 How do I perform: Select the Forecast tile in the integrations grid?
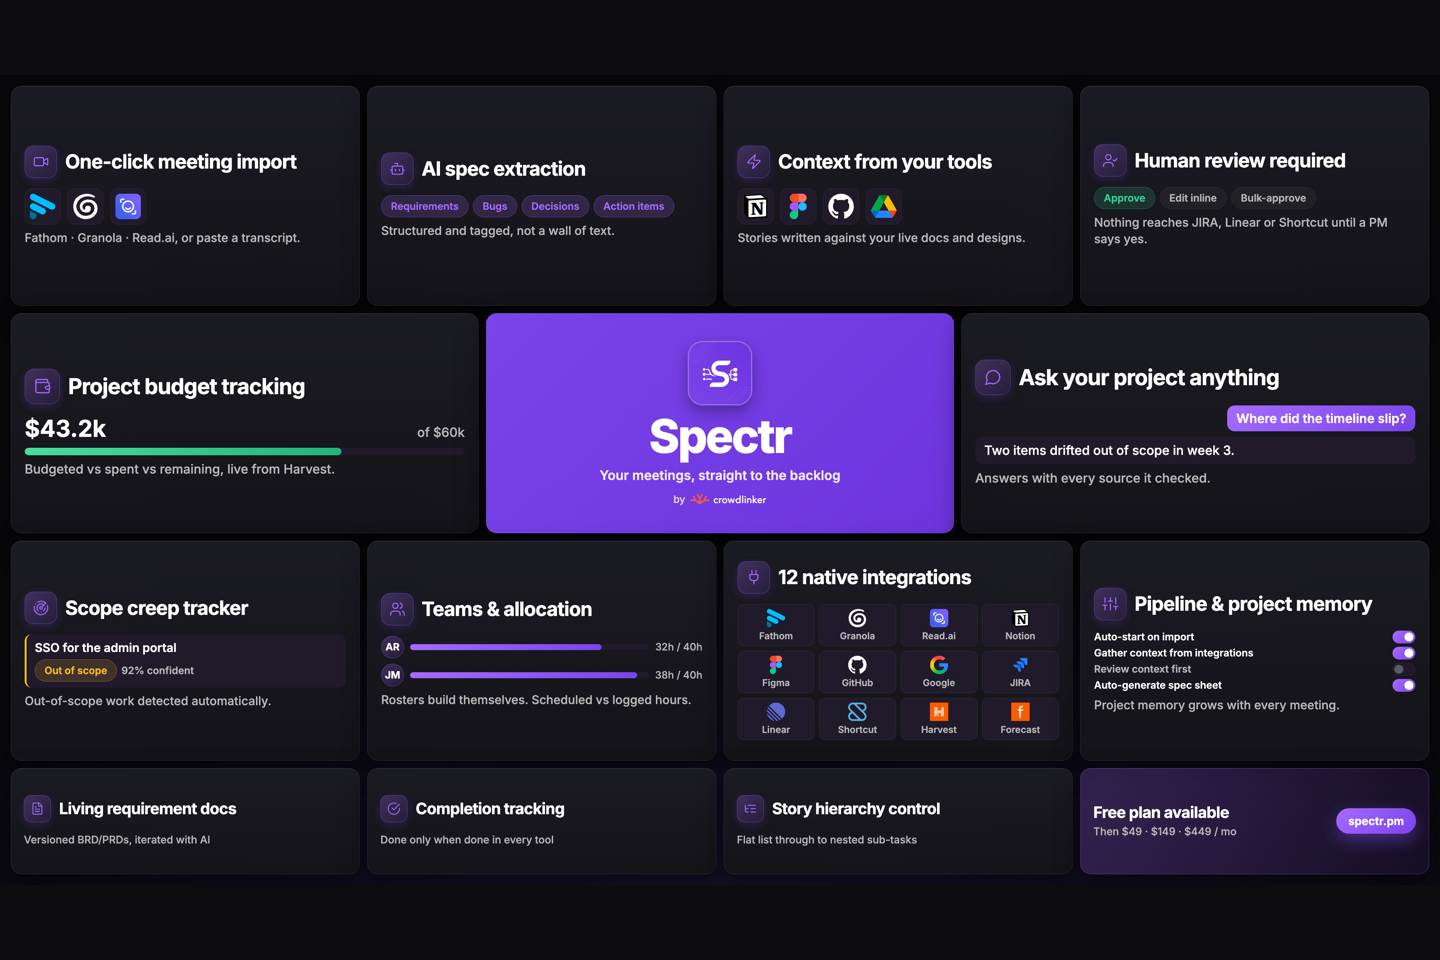point(1020,718)
